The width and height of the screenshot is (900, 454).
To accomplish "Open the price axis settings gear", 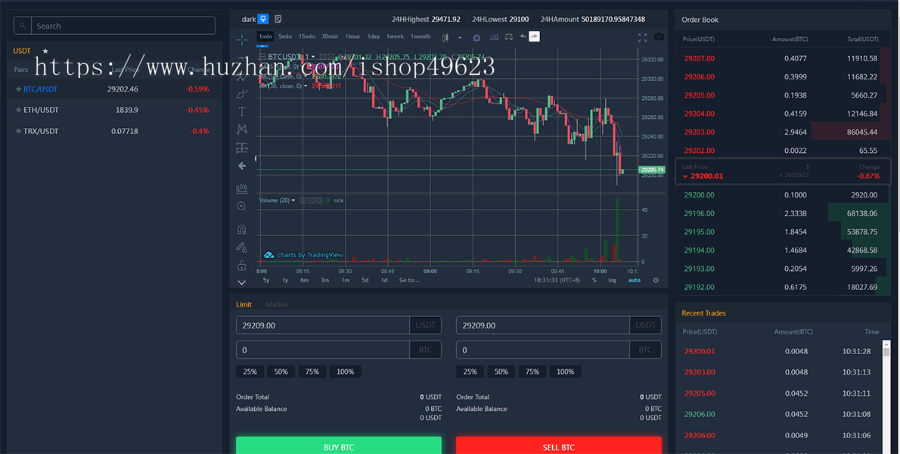I will pos(655,280).
